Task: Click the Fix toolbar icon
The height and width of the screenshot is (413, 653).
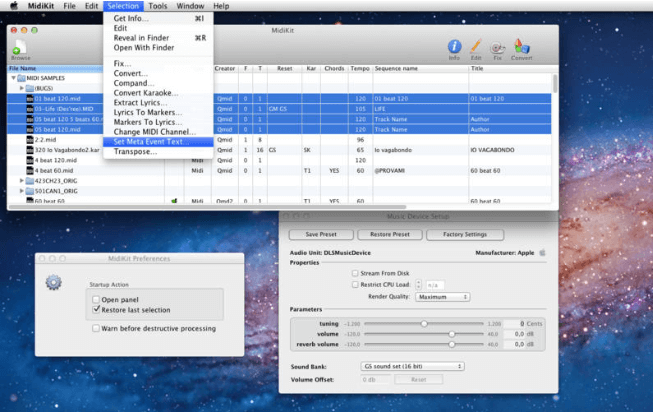Action: click(497, 49)
